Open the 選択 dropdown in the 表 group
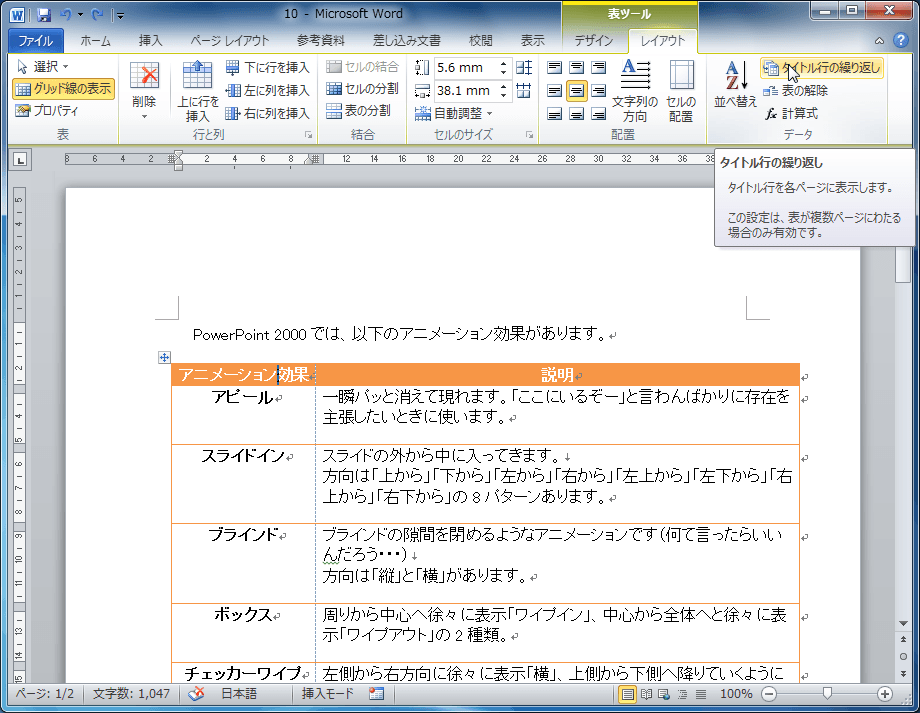The width and height of the screenshot is (920, 713). [x=42, y=66]
